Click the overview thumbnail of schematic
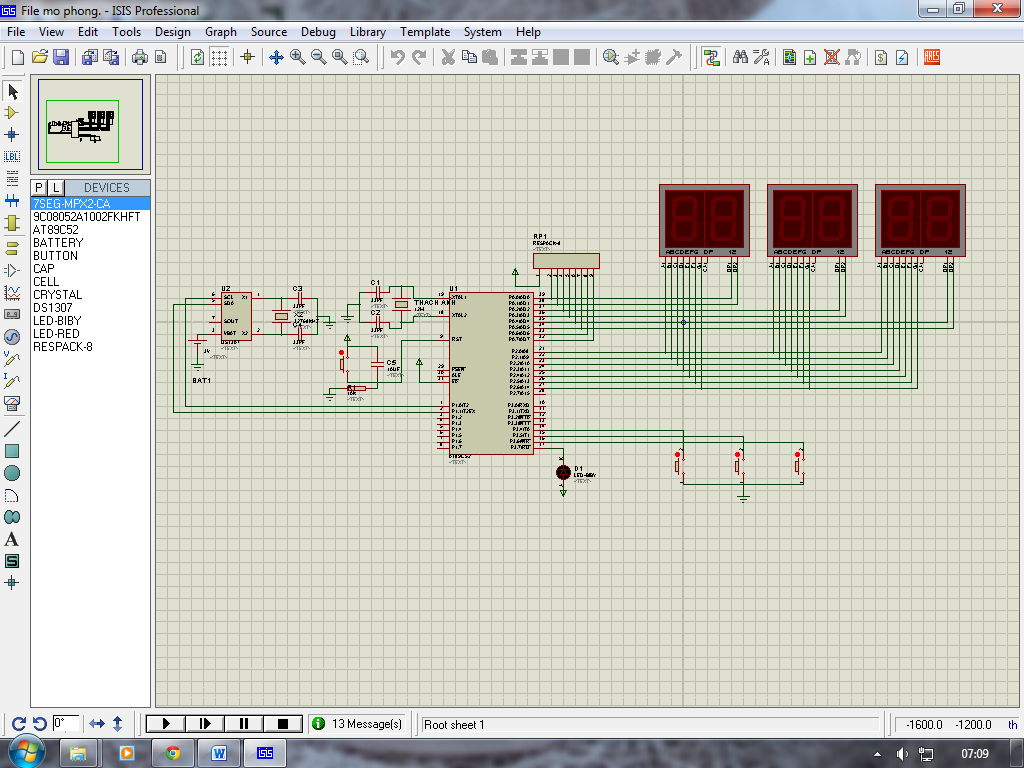1024x768 pixels. pos(90,122)
